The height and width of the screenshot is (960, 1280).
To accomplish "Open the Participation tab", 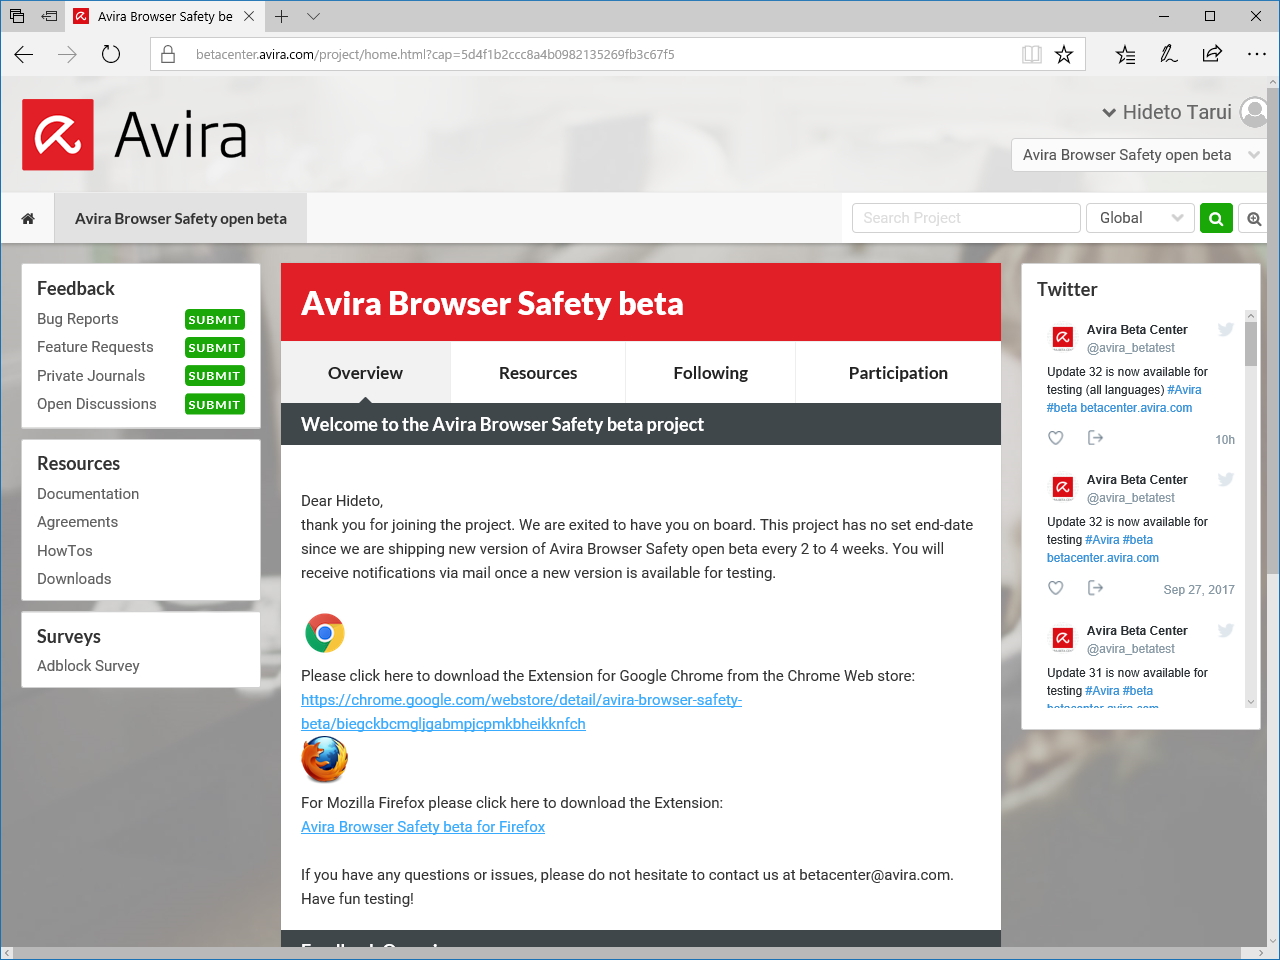I will click(x=897, y=372).
